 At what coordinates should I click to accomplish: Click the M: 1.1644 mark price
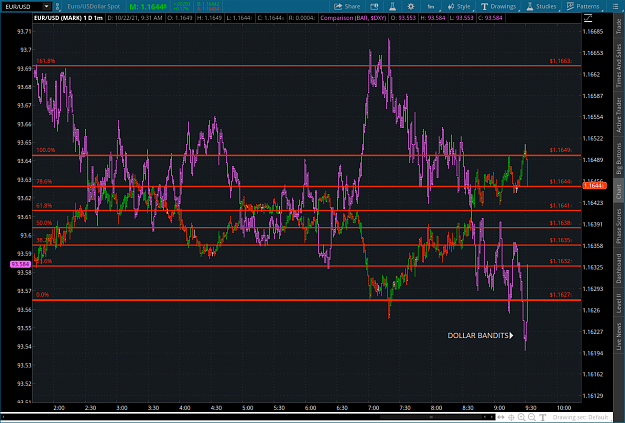(x=148, y=7)
